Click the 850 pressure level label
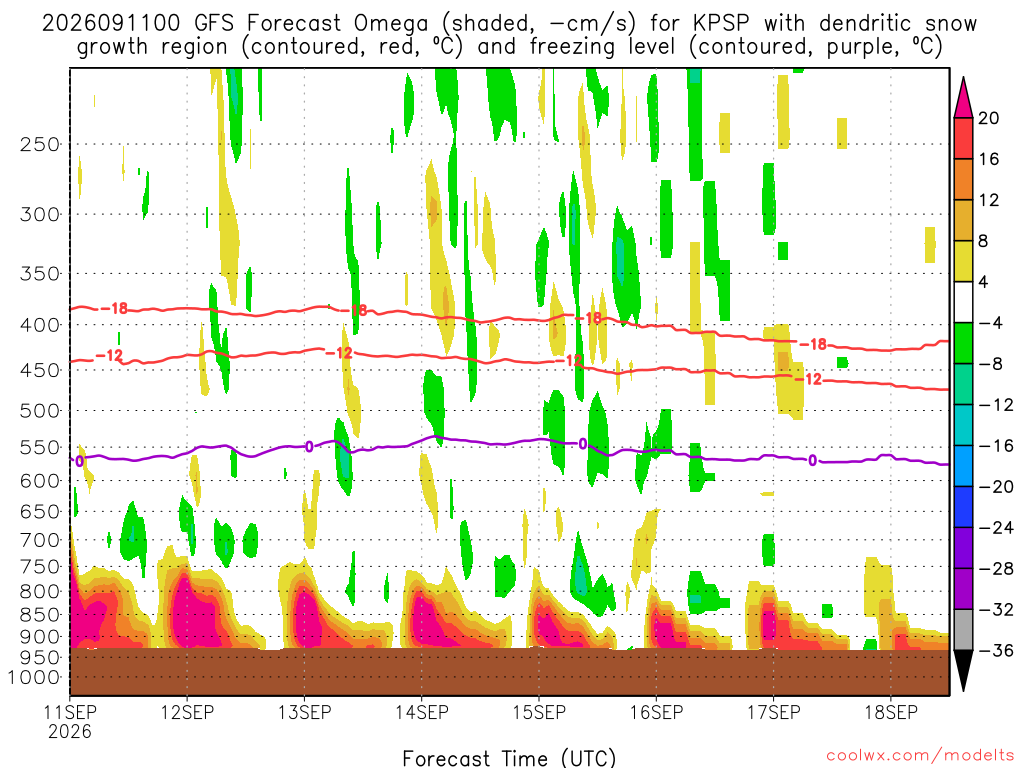Viewport: 1024px width, 768px height. (40, 615)
